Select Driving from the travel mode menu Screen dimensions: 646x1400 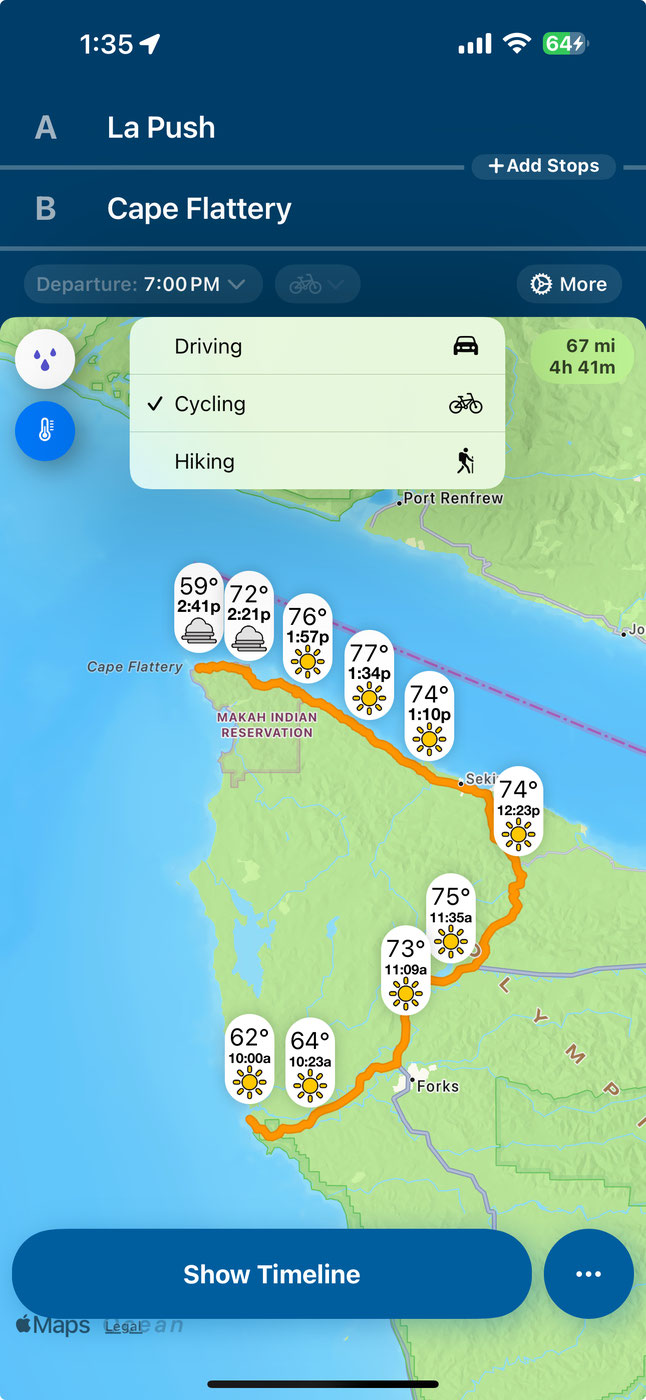(x=317, y=346)
